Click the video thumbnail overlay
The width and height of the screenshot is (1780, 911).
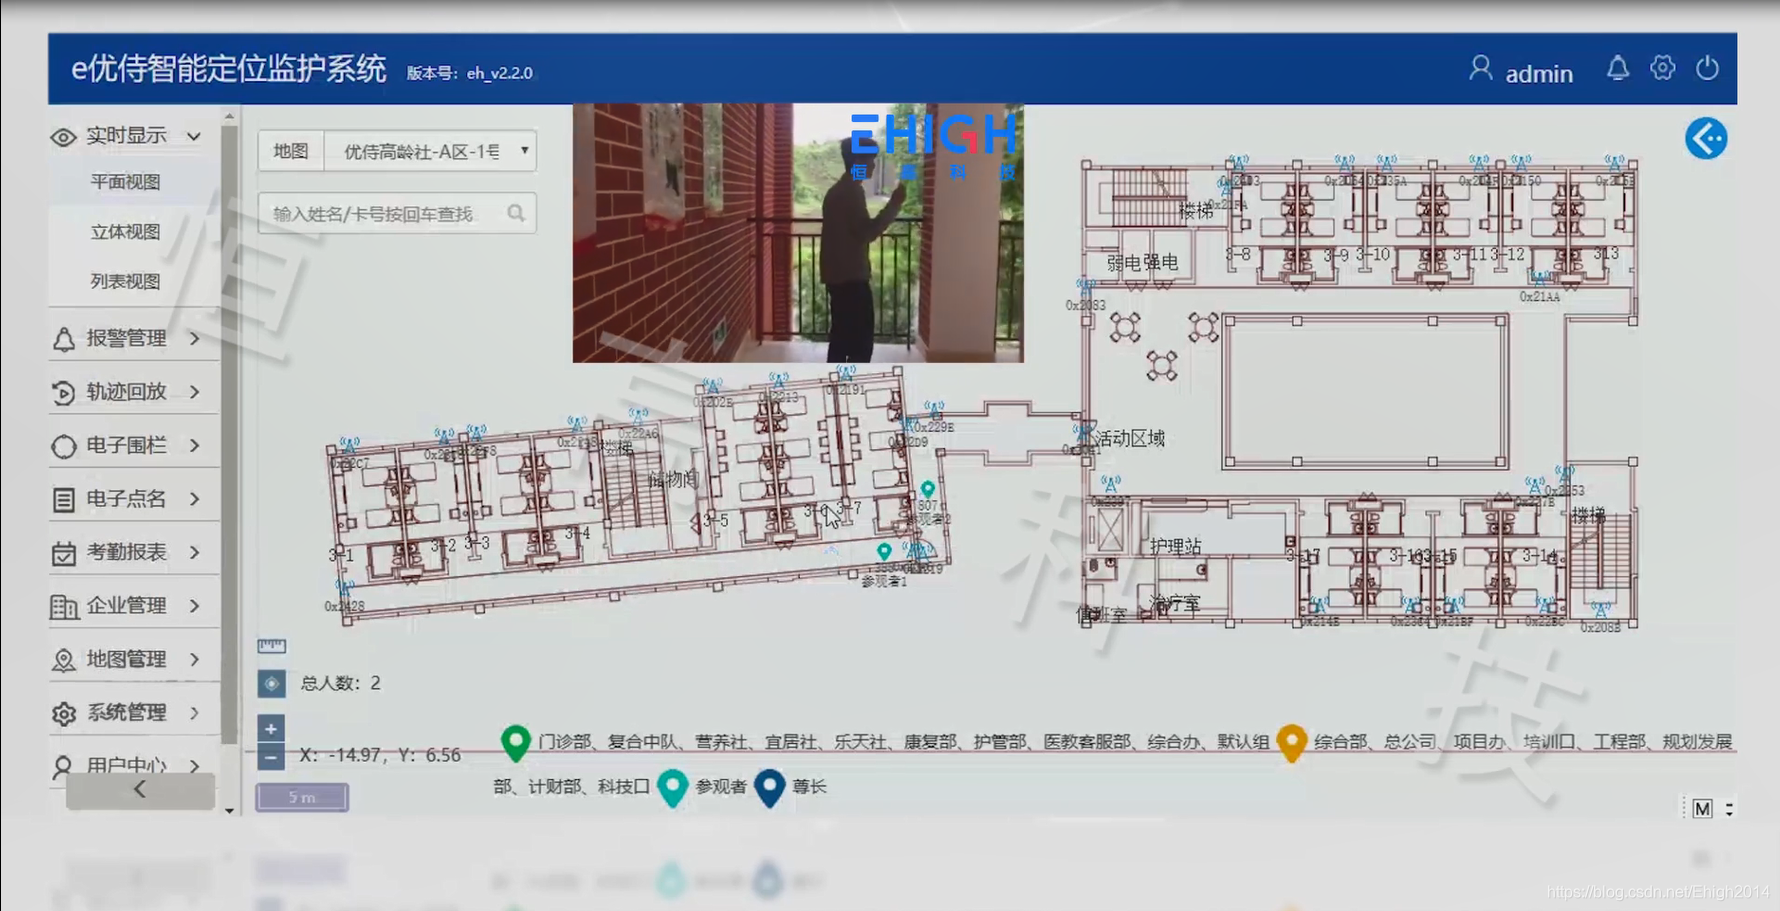(x=798, y=233)
